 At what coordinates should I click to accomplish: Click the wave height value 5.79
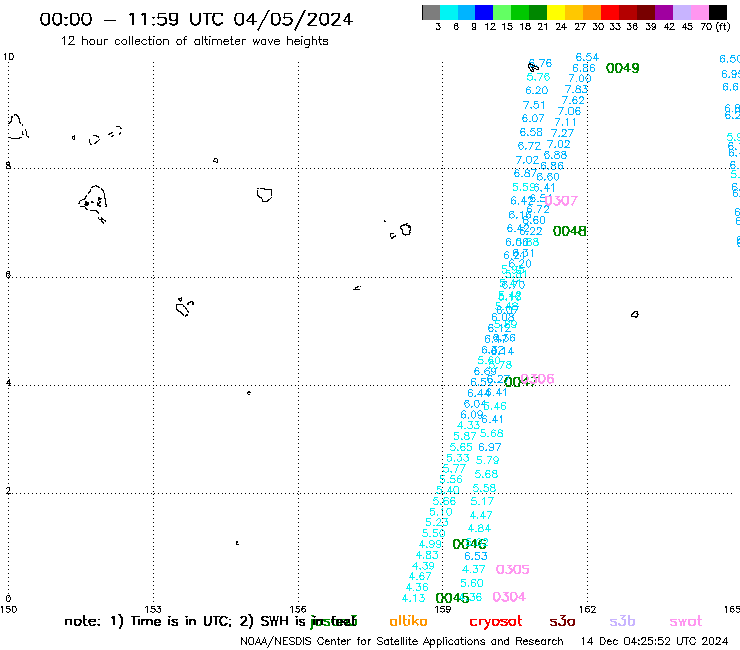tap(488, 460)
